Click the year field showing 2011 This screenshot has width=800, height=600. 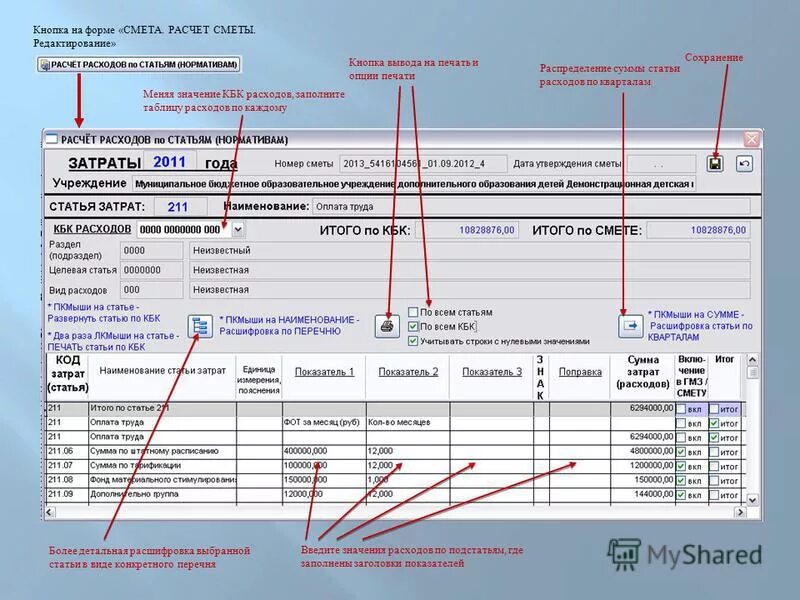point(169,162)
